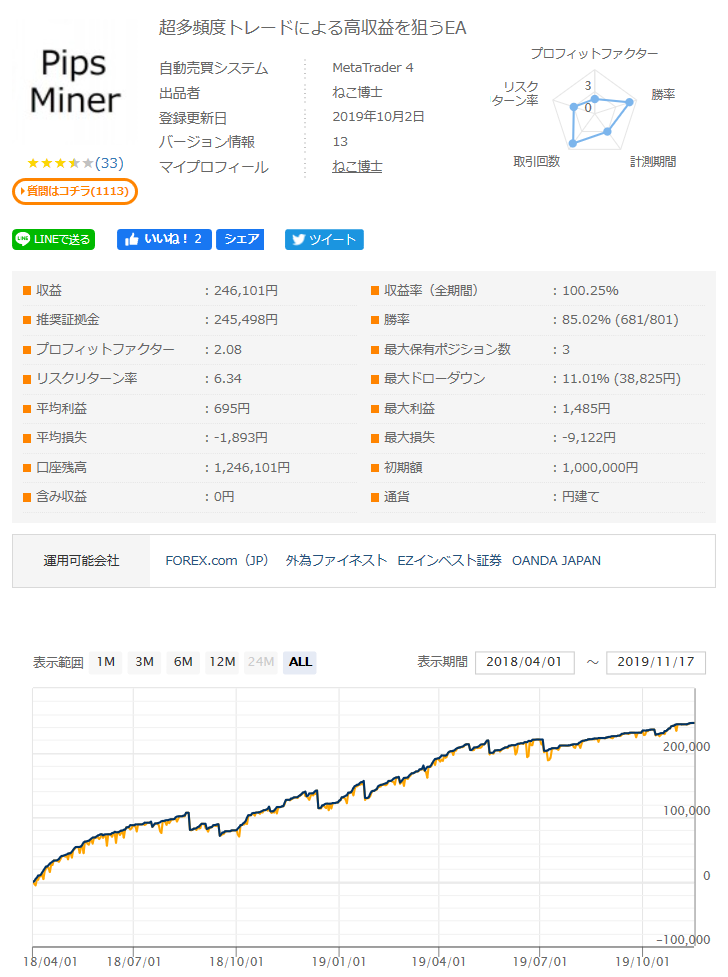Image resolution: width=728 pixels, height=977 pixels.
Task: Click the Pips Miner product logo
Action: (x=75, y=82)
